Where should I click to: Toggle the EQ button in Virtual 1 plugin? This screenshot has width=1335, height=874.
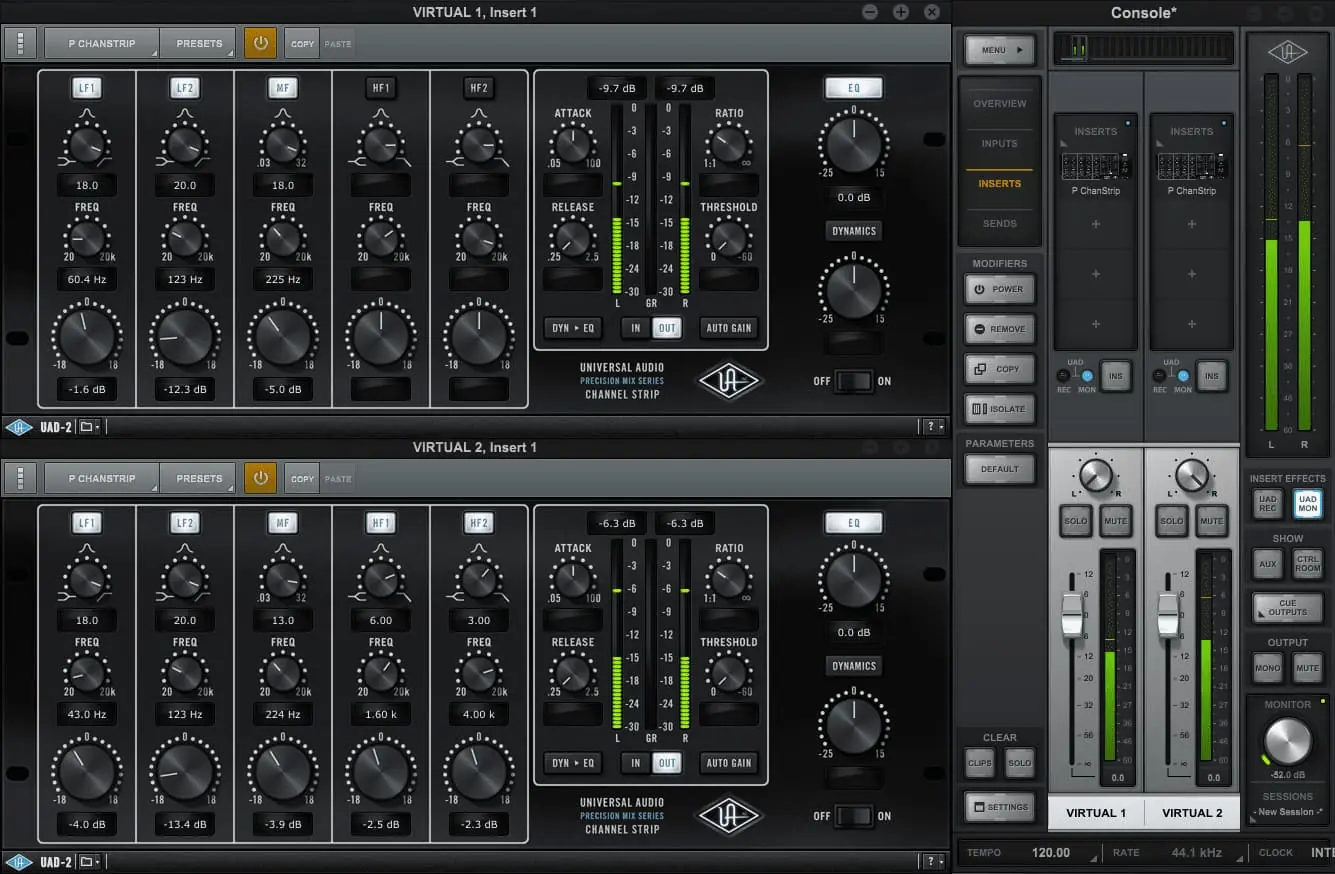coord(853,88)
